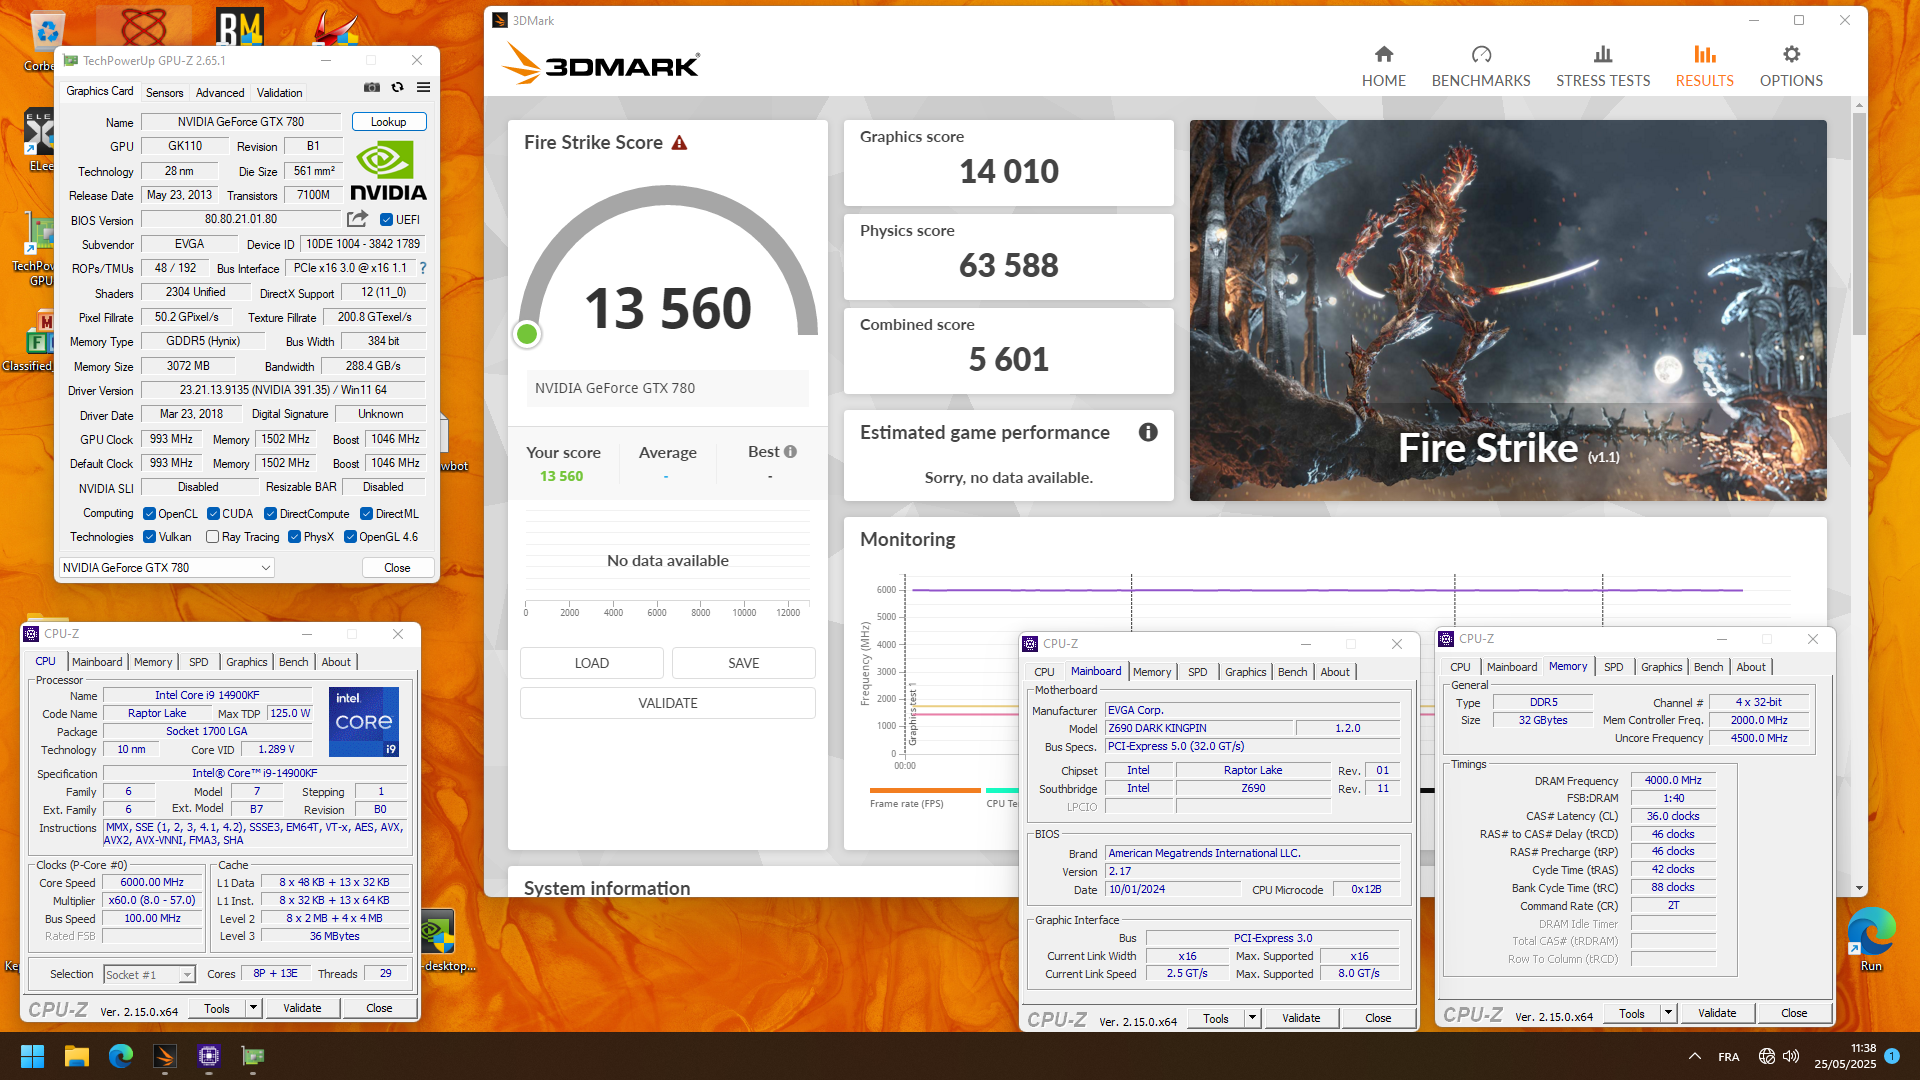Open the GPU selection dropdown in GPU-Z
The width and height of the screenshot is (1920, 1080).
click(x=166, y=568)
